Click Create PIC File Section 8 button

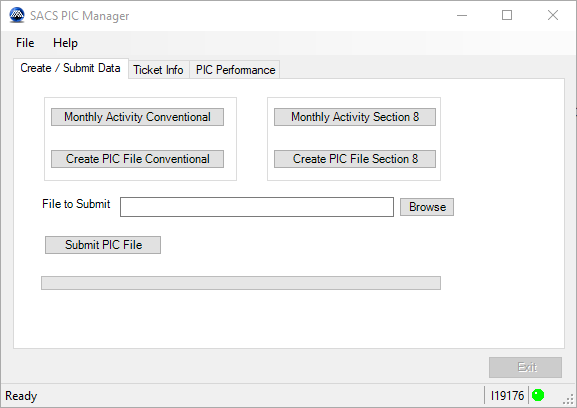pos(355,159)
